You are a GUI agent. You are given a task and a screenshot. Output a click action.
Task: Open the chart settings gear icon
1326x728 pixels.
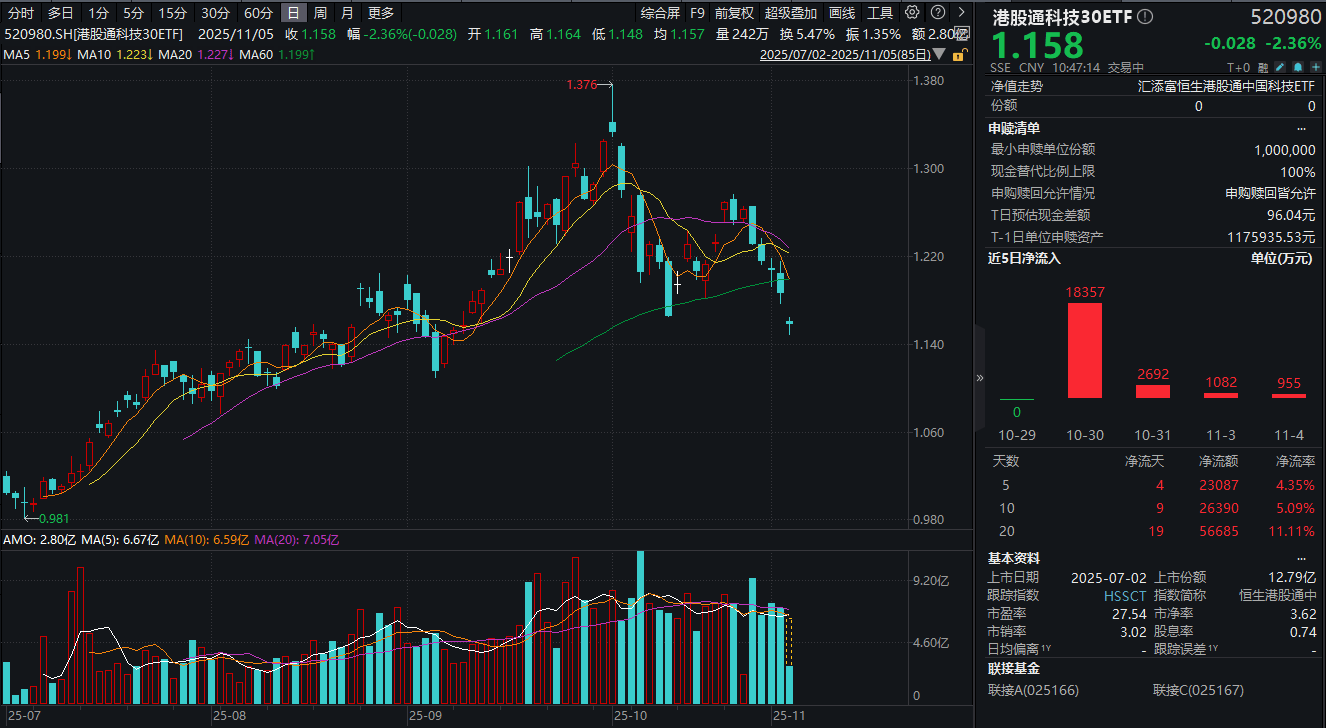click(911, 13)
